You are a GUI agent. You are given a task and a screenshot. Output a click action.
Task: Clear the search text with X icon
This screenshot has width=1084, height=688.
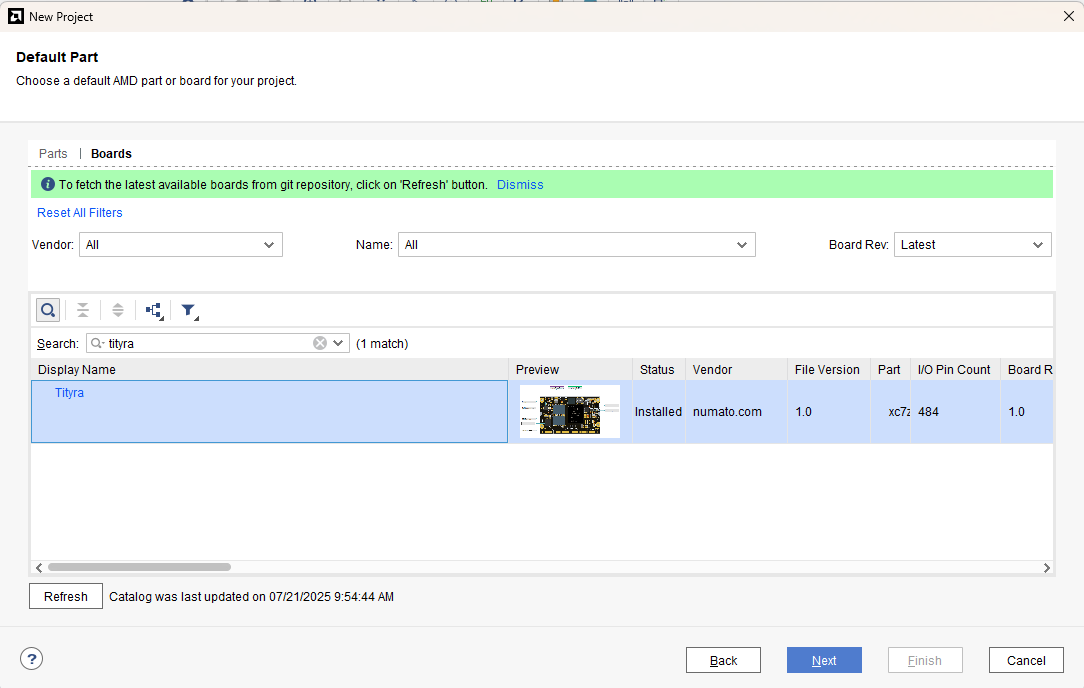(x=320, y=343)
